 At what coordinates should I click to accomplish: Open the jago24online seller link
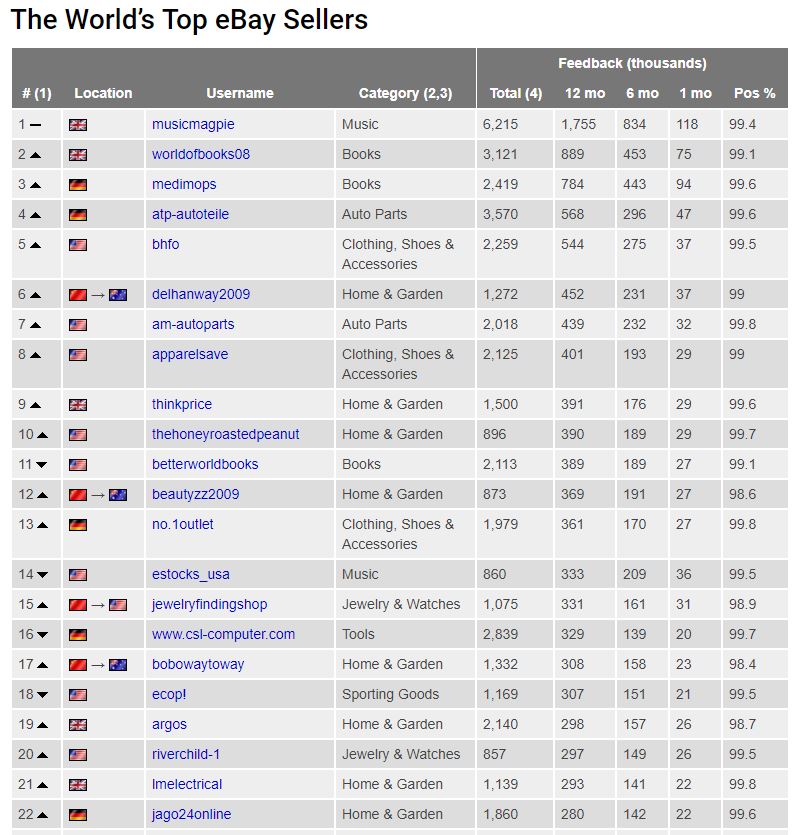pyautogui.click(x=191, y=814)
